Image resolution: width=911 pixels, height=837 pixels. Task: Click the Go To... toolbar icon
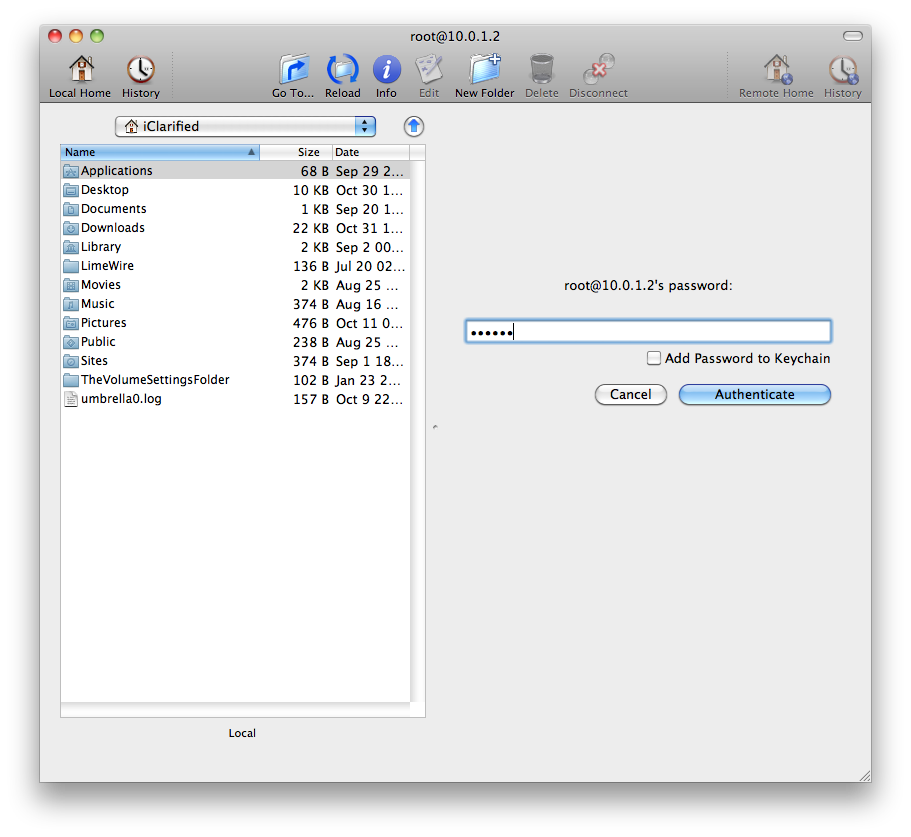(x=293, y=71)
